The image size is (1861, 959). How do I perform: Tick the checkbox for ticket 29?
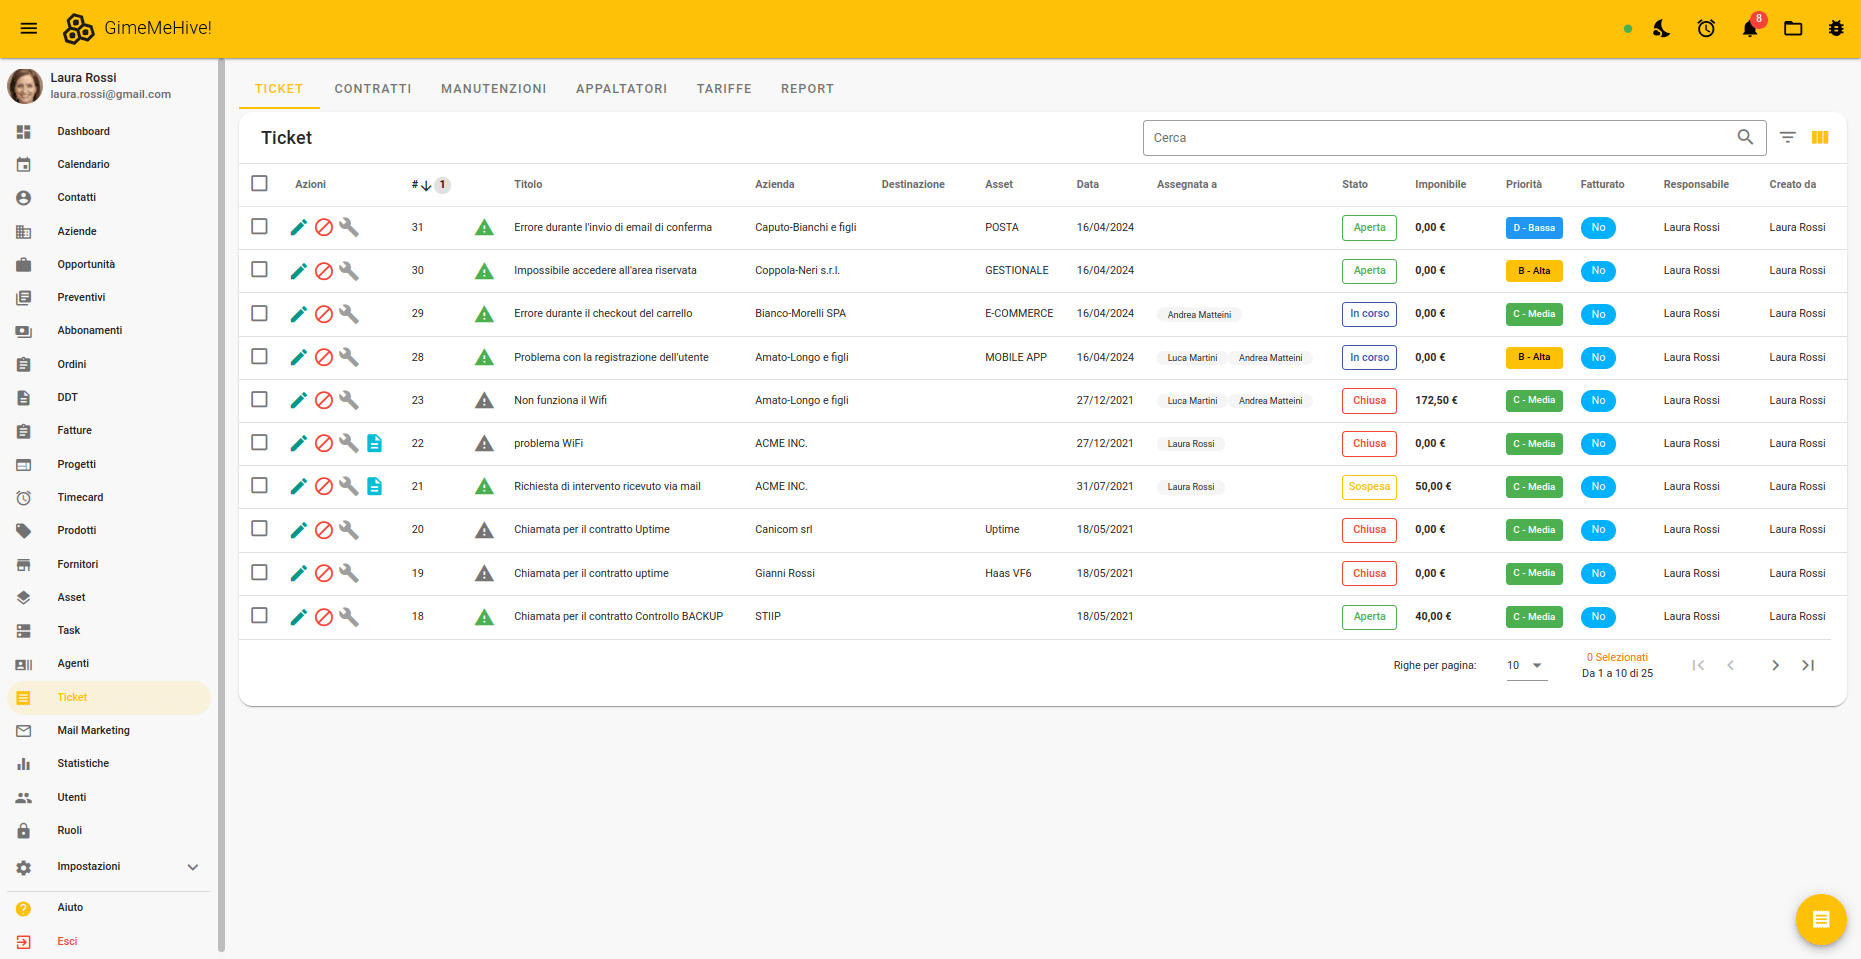(x=260, y=313)
